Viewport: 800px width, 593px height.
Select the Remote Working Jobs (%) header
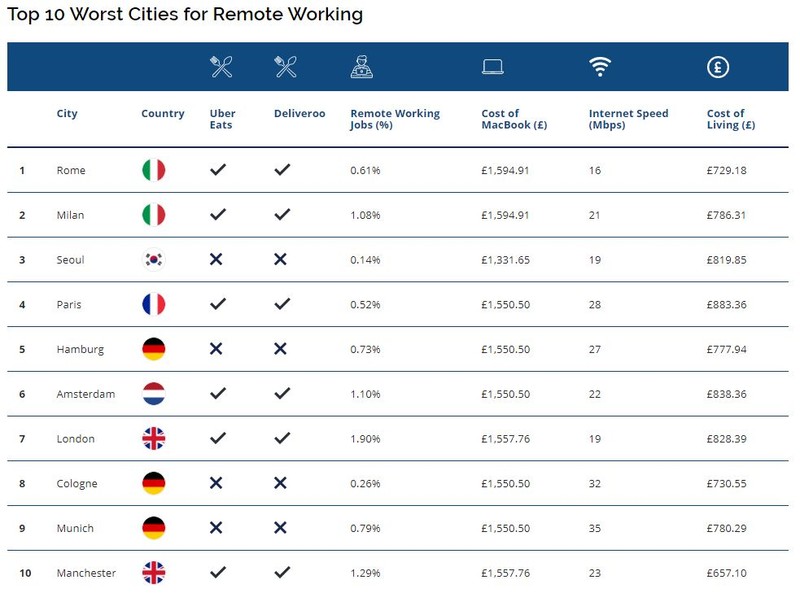pyautogui.click(x=395, y=119)
